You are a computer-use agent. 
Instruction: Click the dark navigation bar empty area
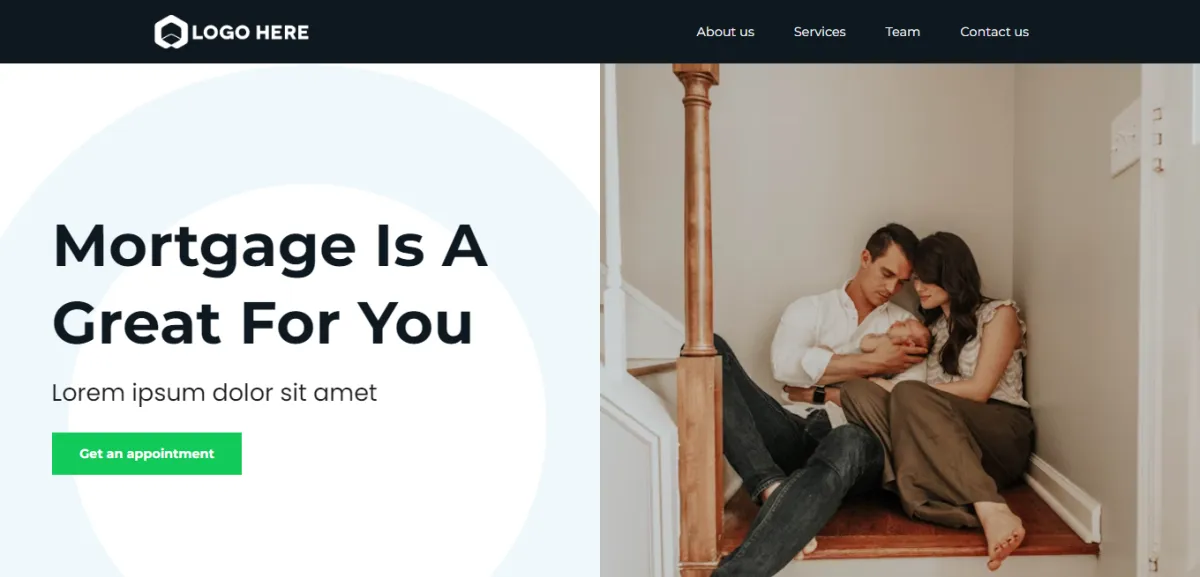[500, 32]
